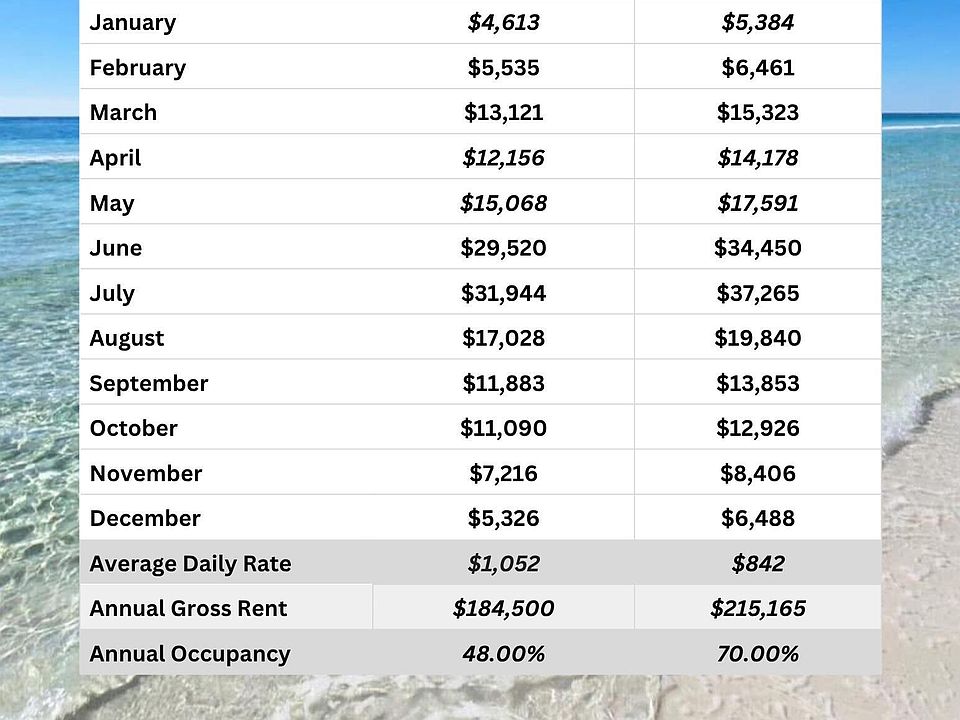Select the $1,052 daily rate cell
960x720 pixels.
click(x=503, y=564)
